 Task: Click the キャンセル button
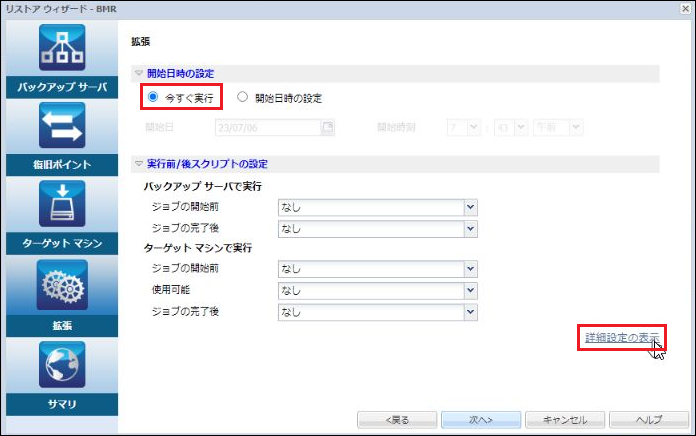point(565,420)
